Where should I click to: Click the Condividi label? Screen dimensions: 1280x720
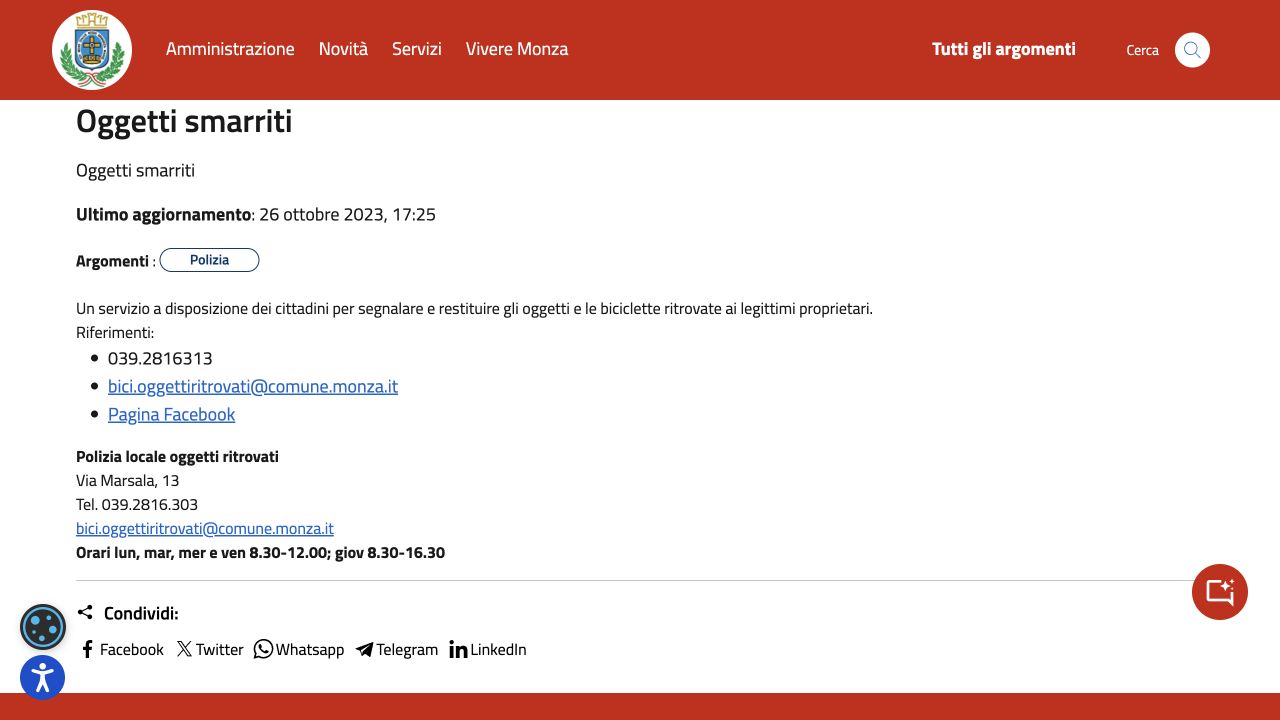click(x=141, y=613)
